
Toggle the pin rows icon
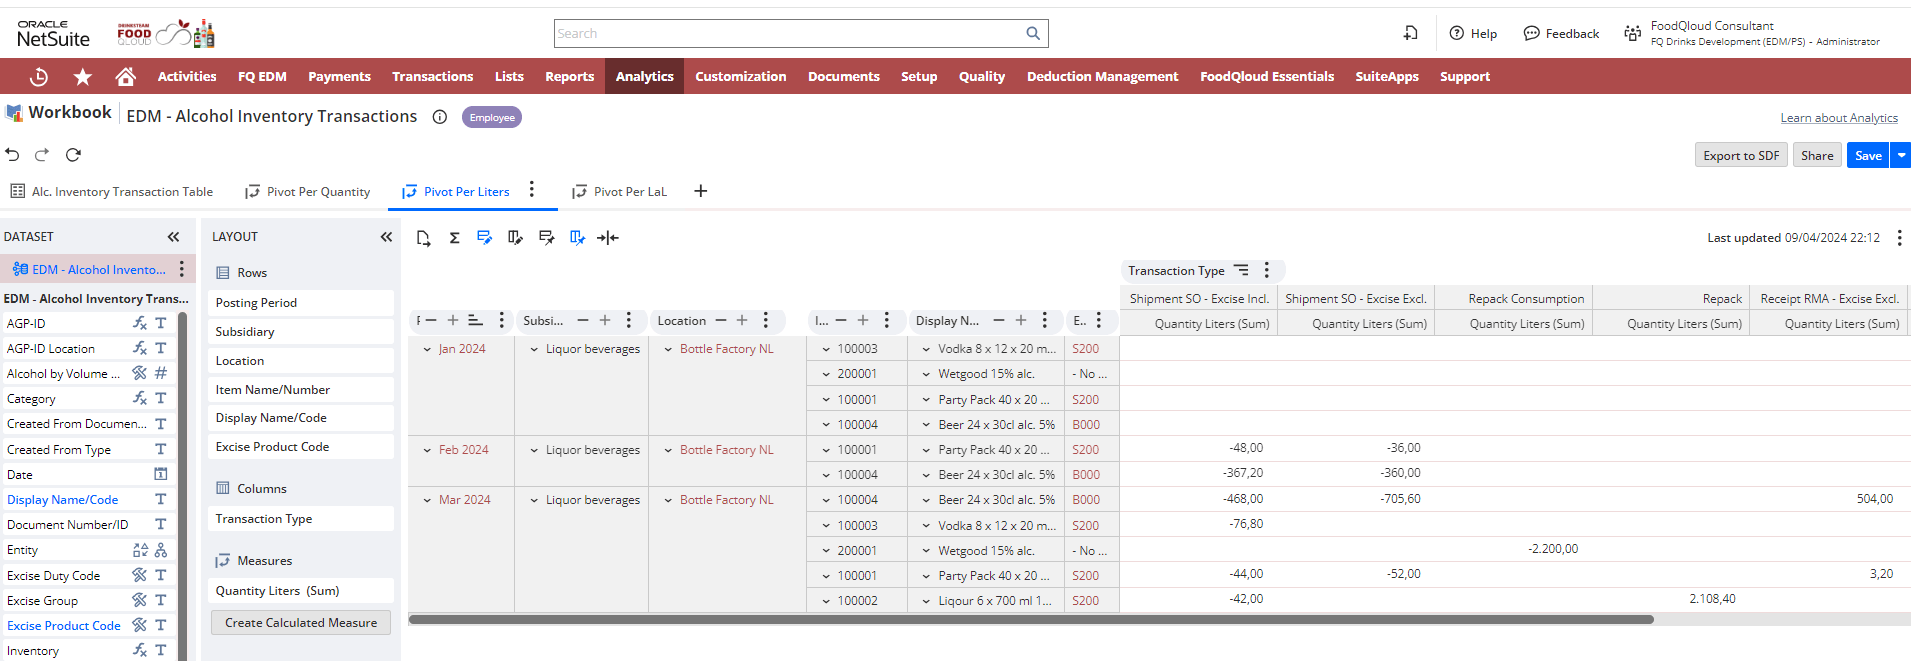click(x=546, y=238)
